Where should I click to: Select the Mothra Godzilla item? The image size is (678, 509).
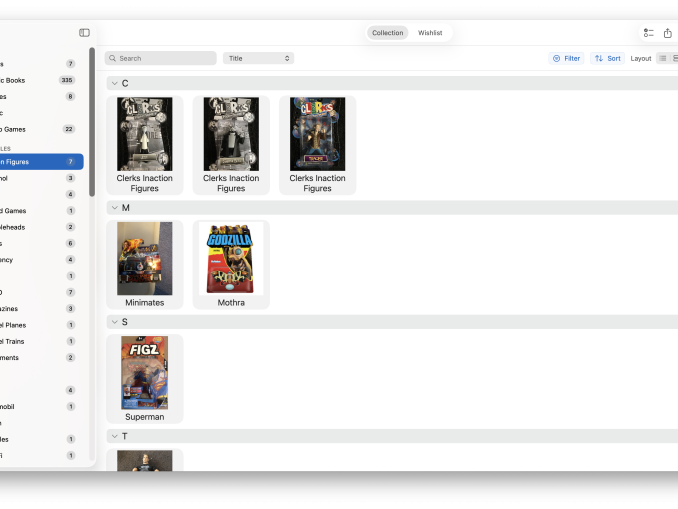tap(231, 265)
